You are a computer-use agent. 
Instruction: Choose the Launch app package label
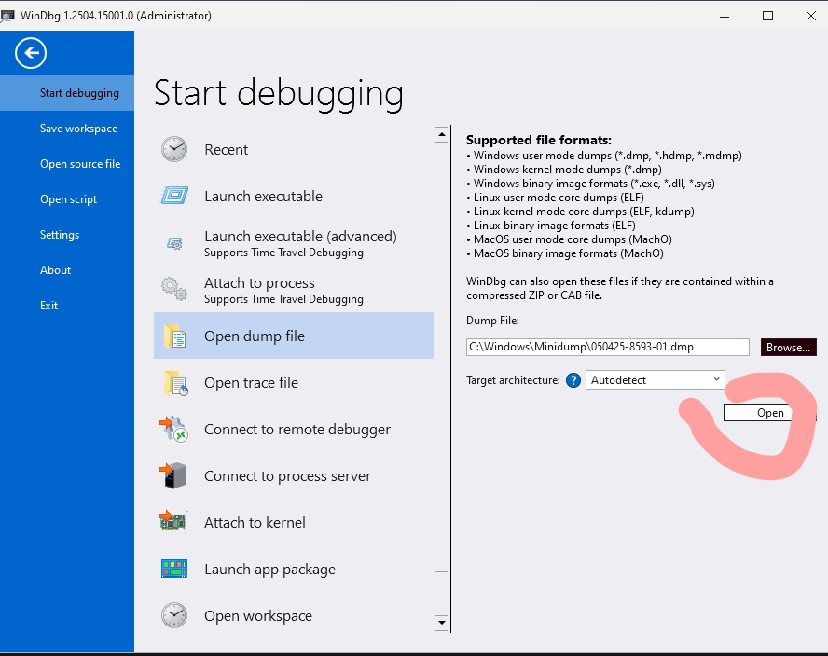(x=270, y=569)
